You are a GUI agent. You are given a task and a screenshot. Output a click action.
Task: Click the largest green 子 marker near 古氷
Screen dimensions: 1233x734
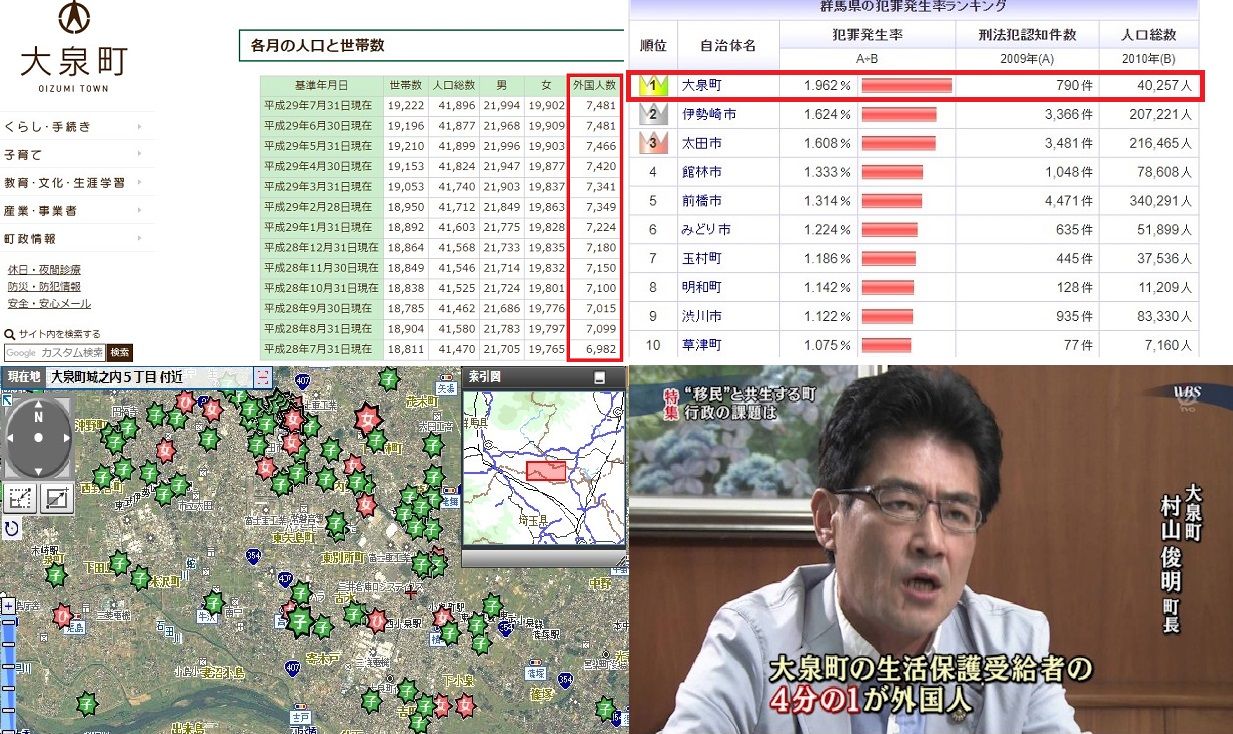coord(299,622)
